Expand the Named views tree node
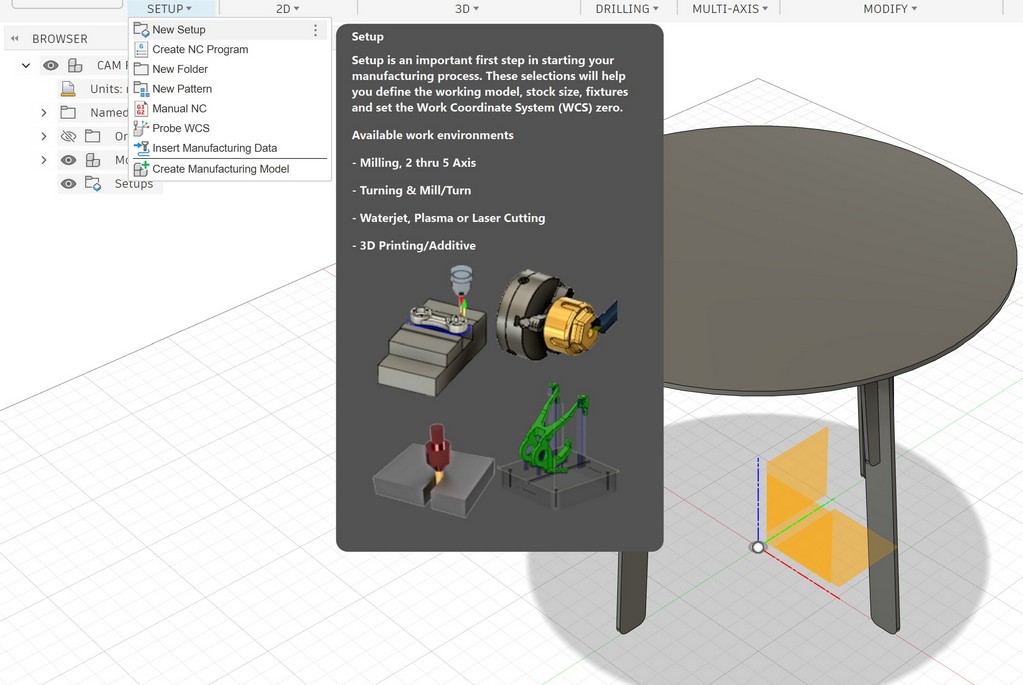 [x=44, y=112]
